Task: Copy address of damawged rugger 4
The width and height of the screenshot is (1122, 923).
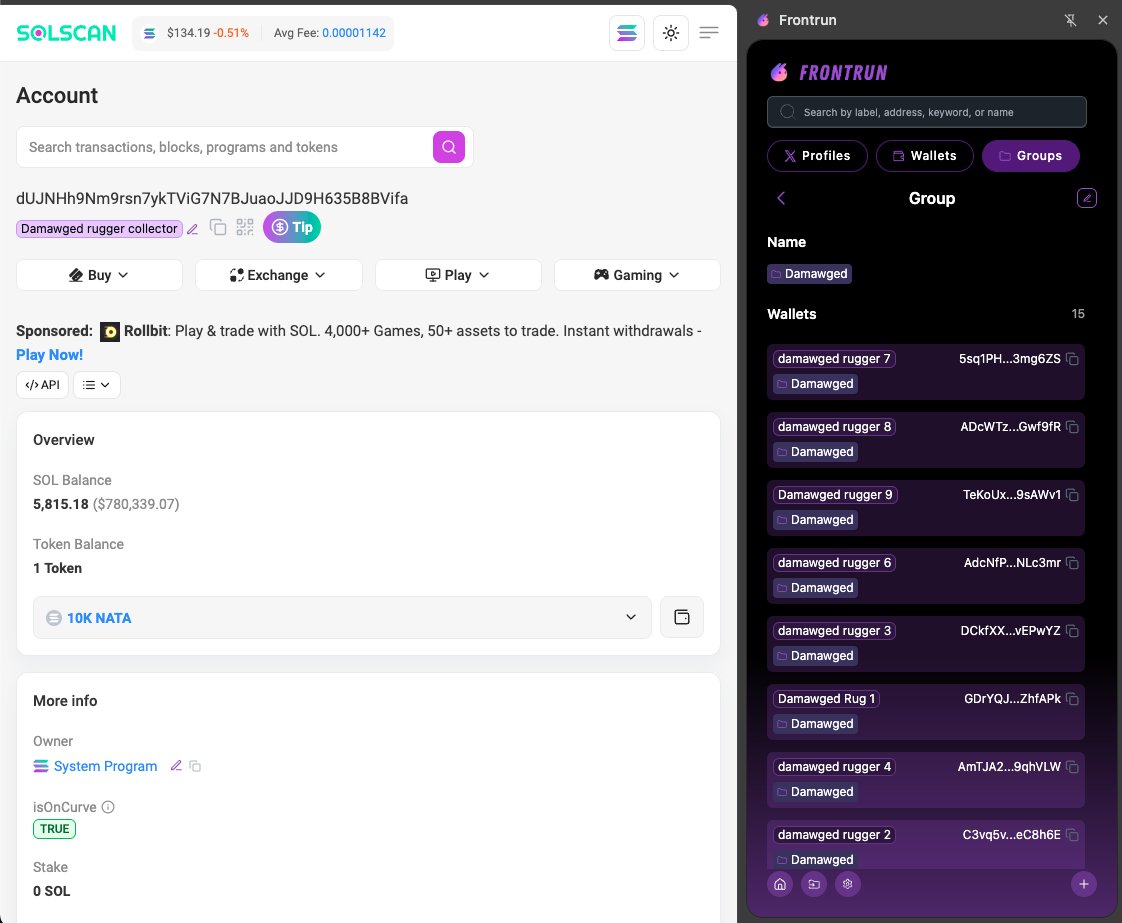Action: [1072, 767]
